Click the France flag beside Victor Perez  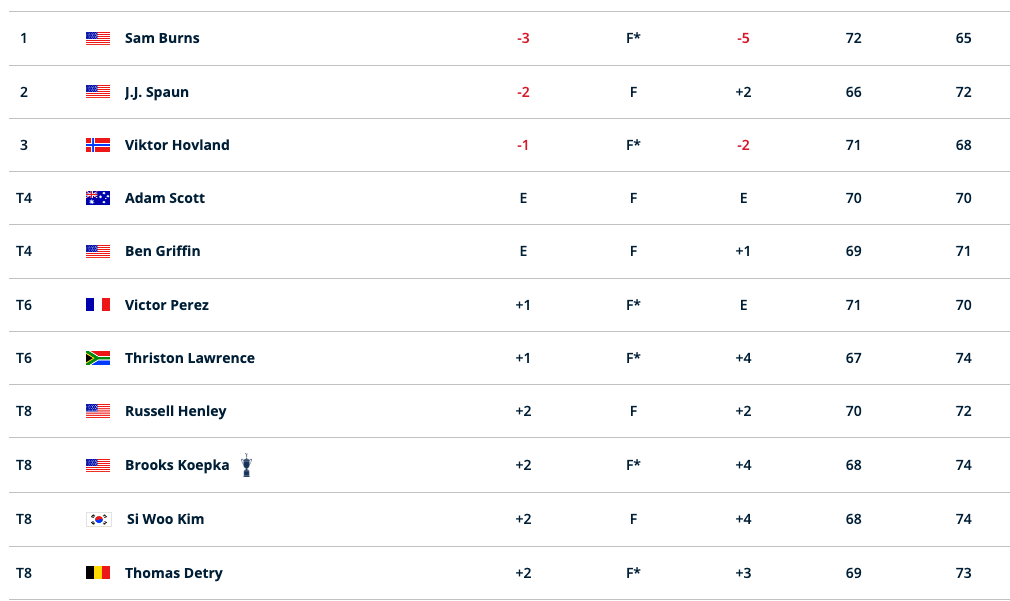98,305
